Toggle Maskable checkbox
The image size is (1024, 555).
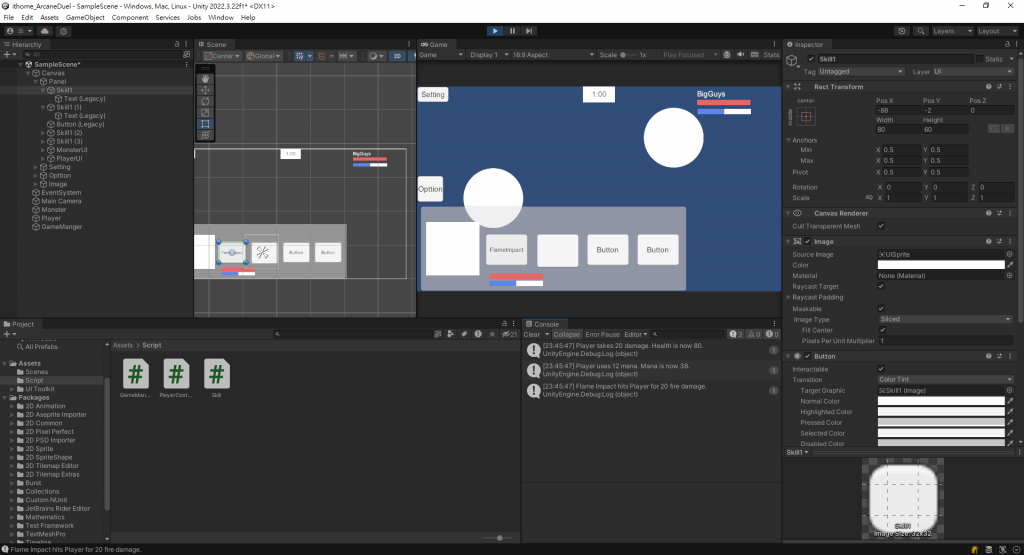pos(881,308)
